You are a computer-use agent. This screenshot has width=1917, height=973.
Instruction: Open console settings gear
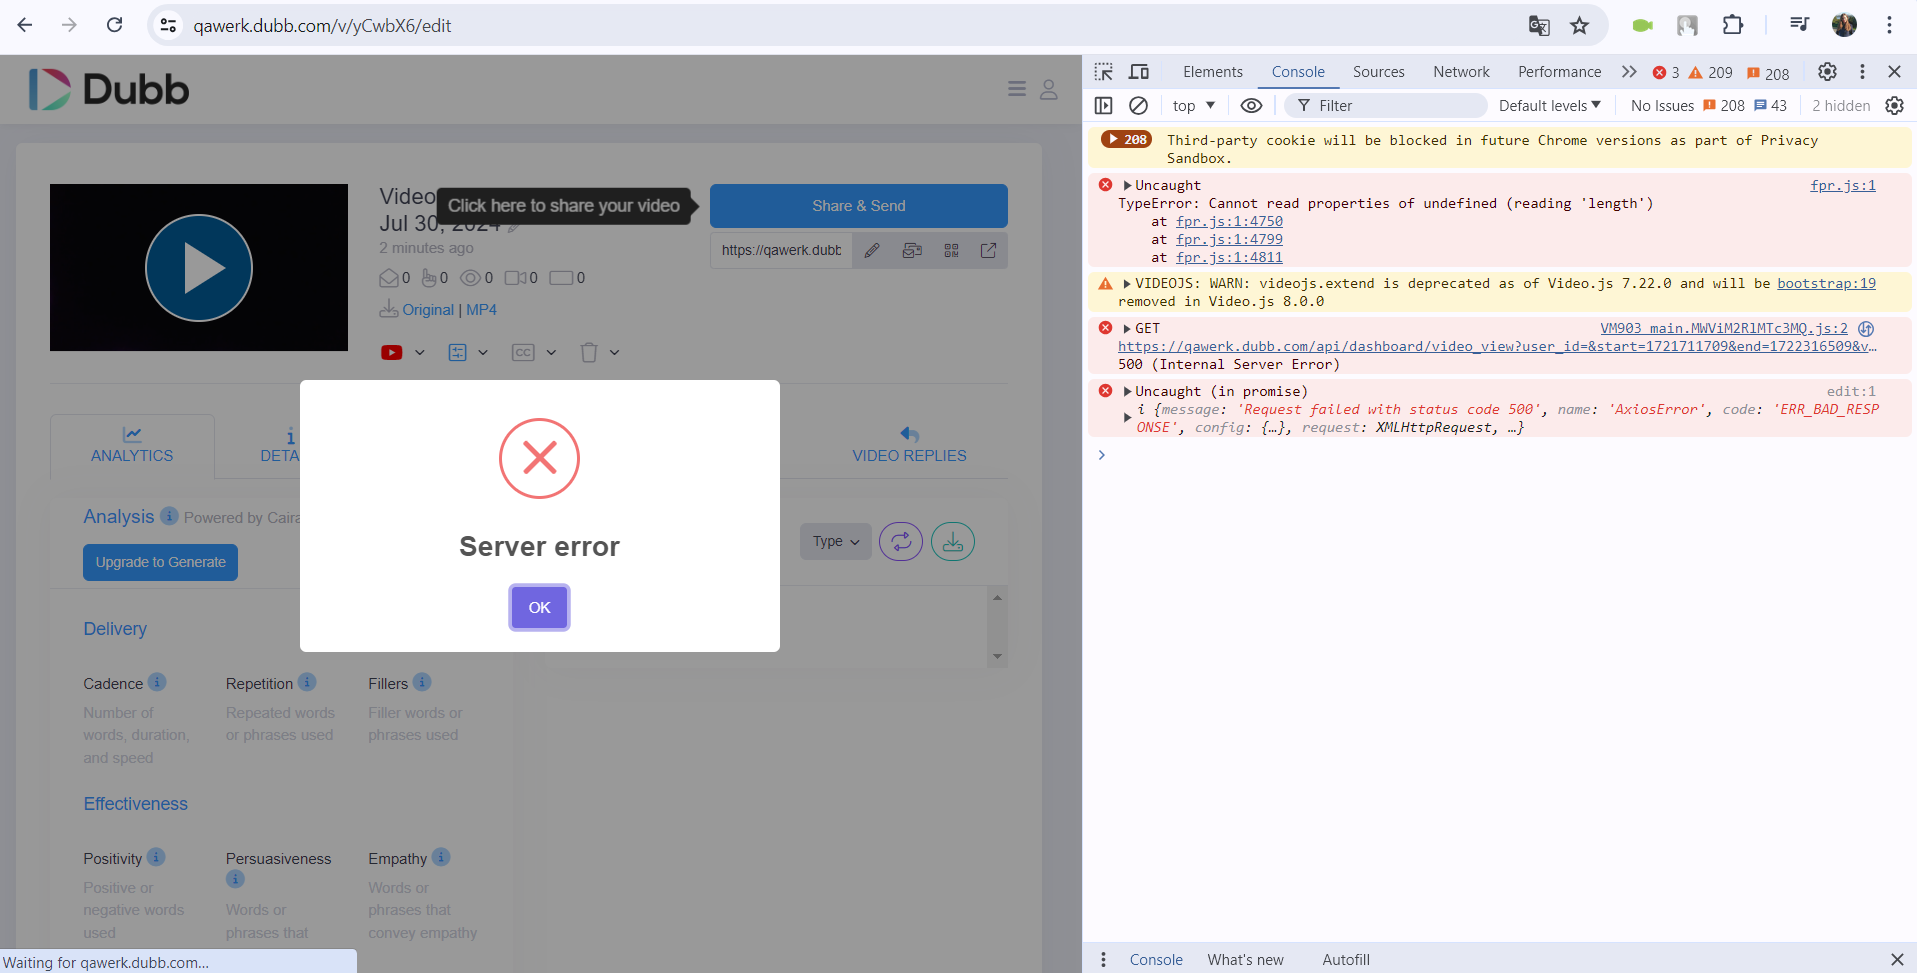pos(1894,105)
